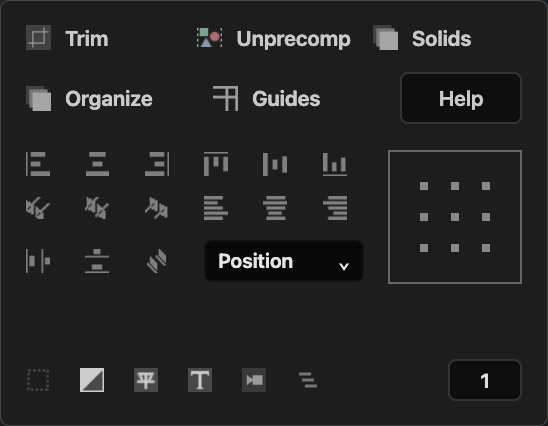
Task: Toggle the dotted selection bounds option
Action: pos(38,380)
